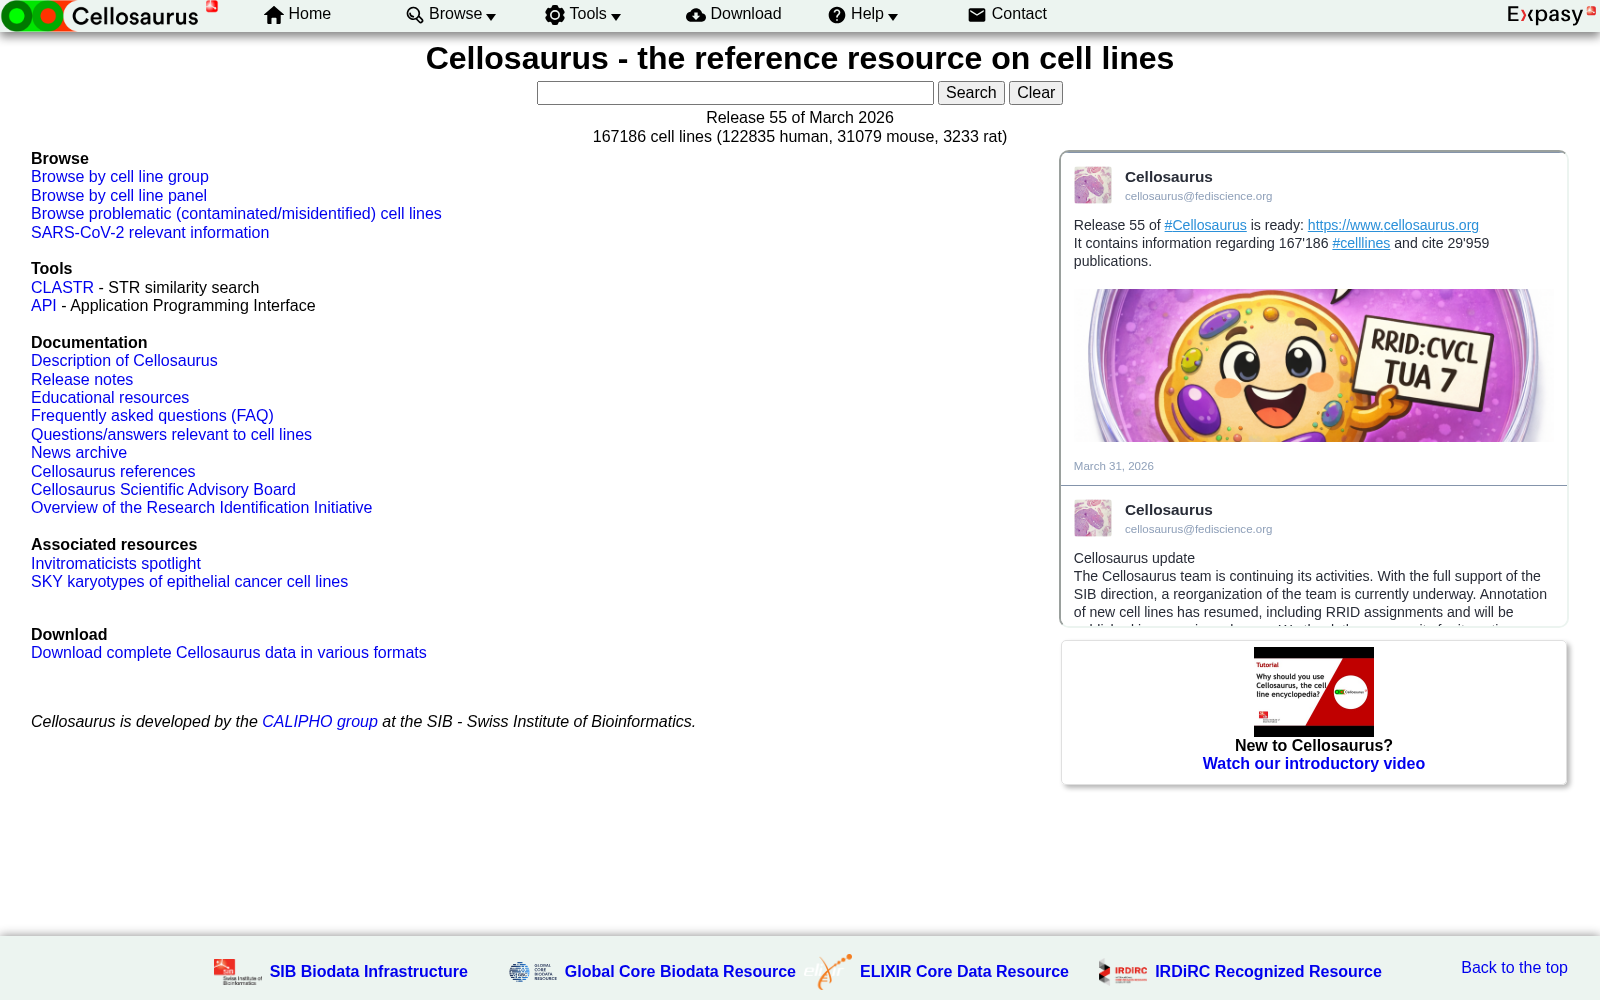Image resolution: width=1600 pixels, height=1000 pixels.
Task: Click the ELIXIR logo in footer
Action: pos(829,971)
